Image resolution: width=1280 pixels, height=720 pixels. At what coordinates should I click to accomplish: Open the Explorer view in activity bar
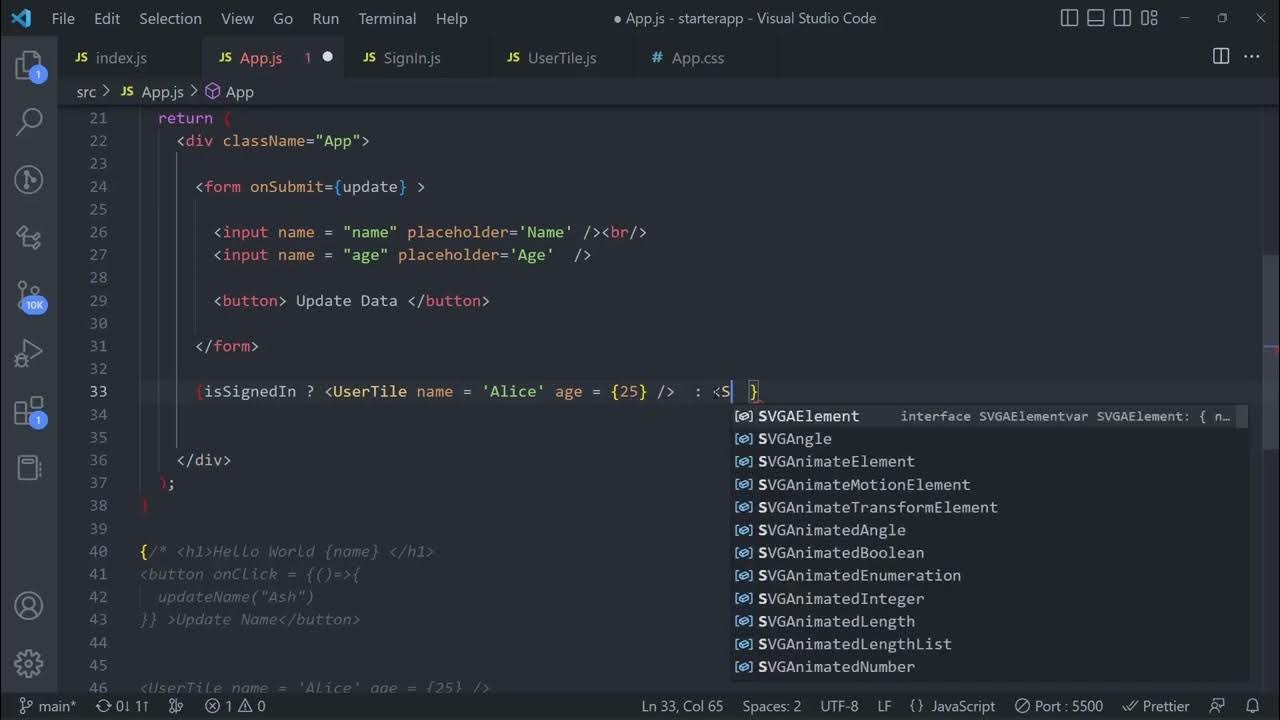pos(29,67)
